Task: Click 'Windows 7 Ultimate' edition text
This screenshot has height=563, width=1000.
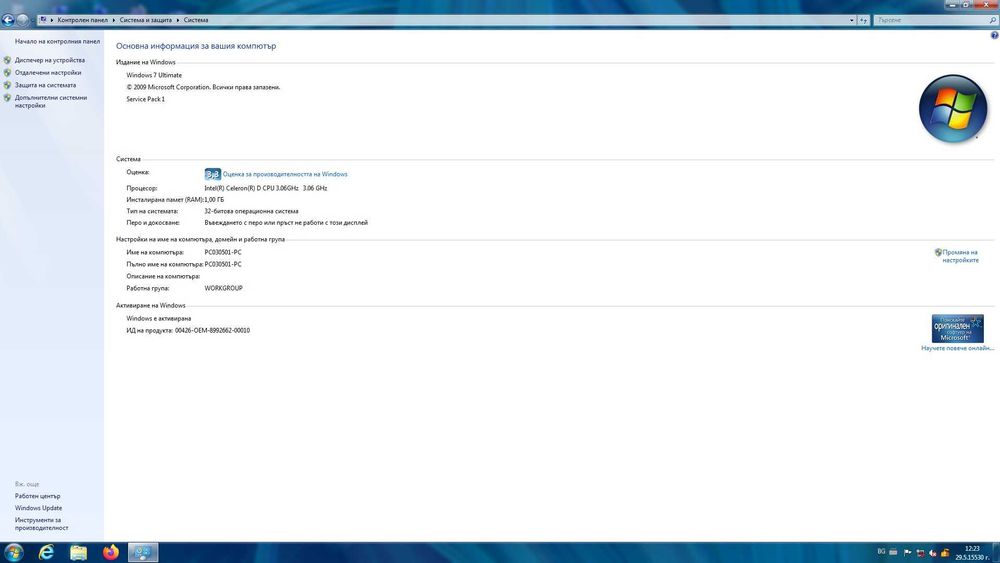Action: coord(154,75)
